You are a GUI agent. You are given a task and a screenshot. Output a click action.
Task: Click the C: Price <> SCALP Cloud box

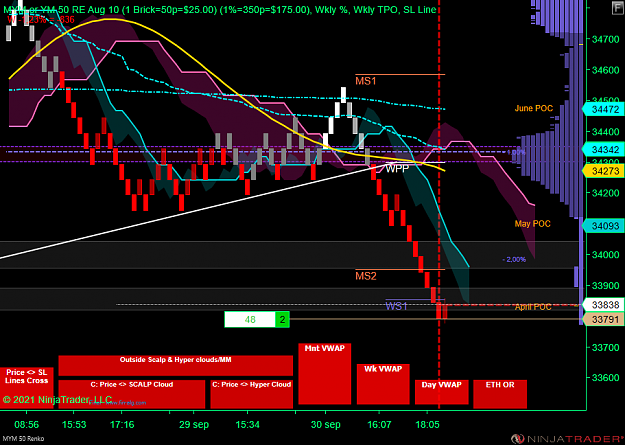(x=132, y=394)
